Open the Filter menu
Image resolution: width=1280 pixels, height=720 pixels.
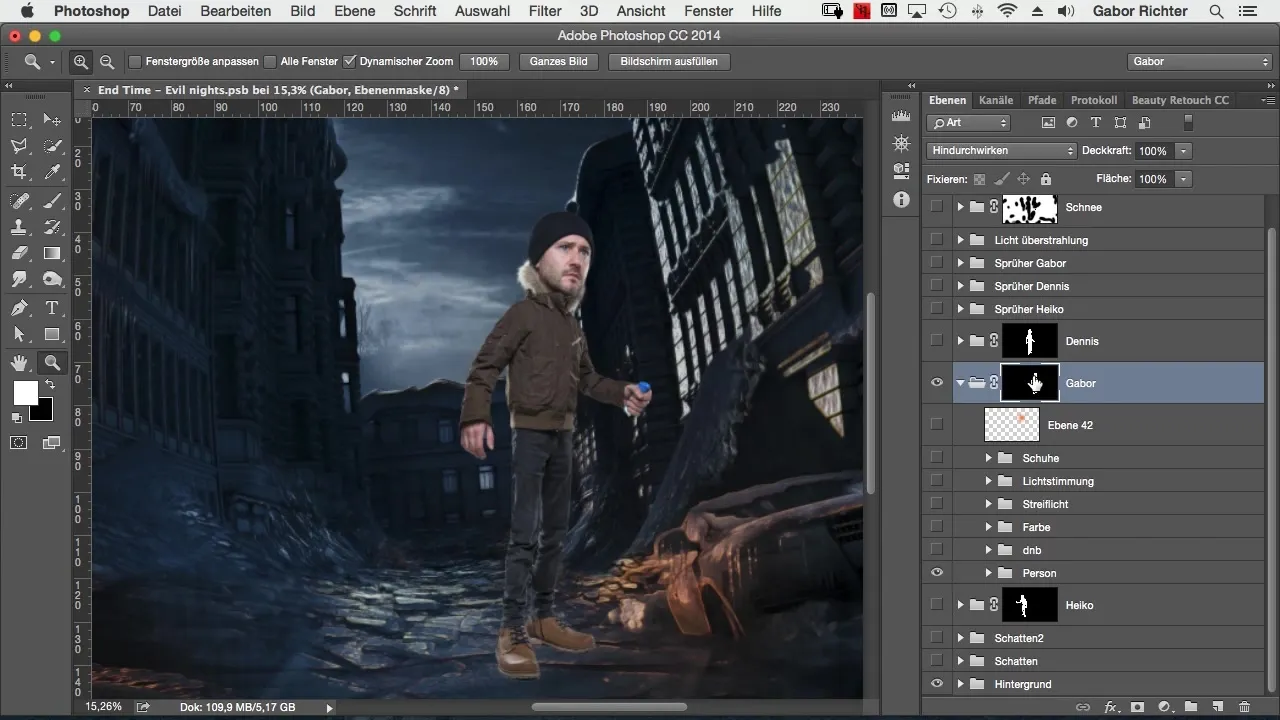click(544, 11)
